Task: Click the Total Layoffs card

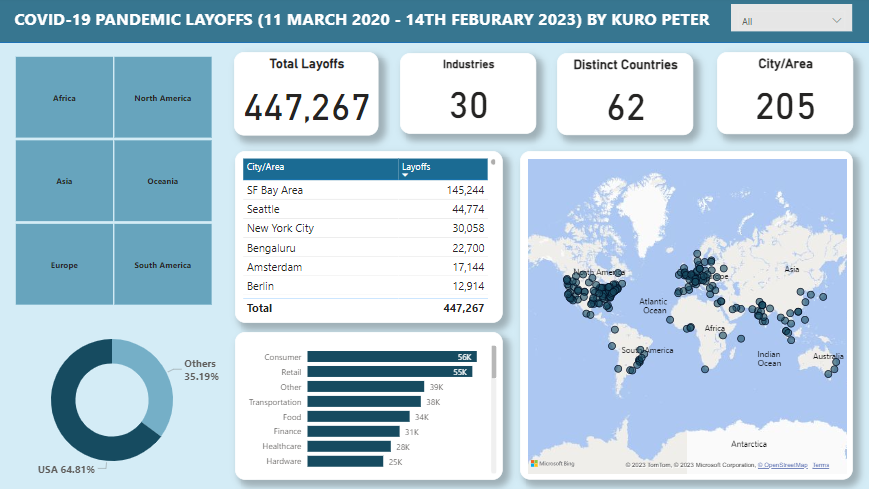Action: tap(306, 93)
